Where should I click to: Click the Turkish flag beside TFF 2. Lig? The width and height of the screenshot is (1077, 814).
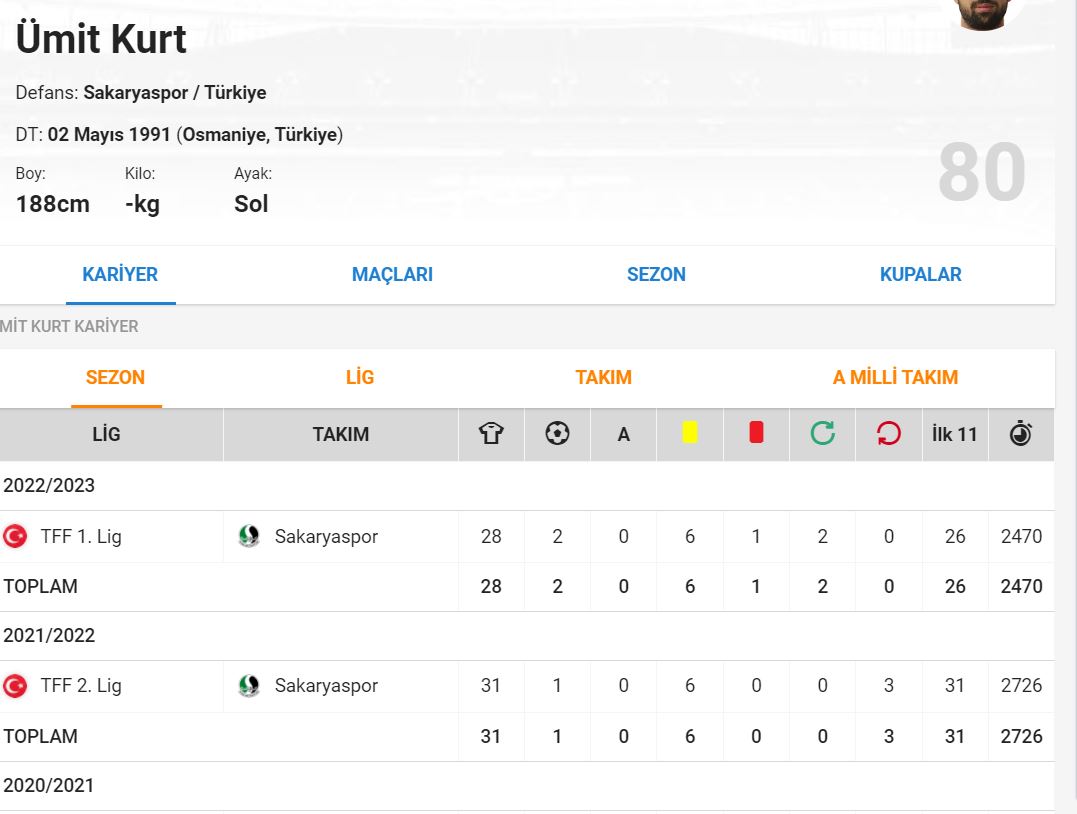pos(15,686)
